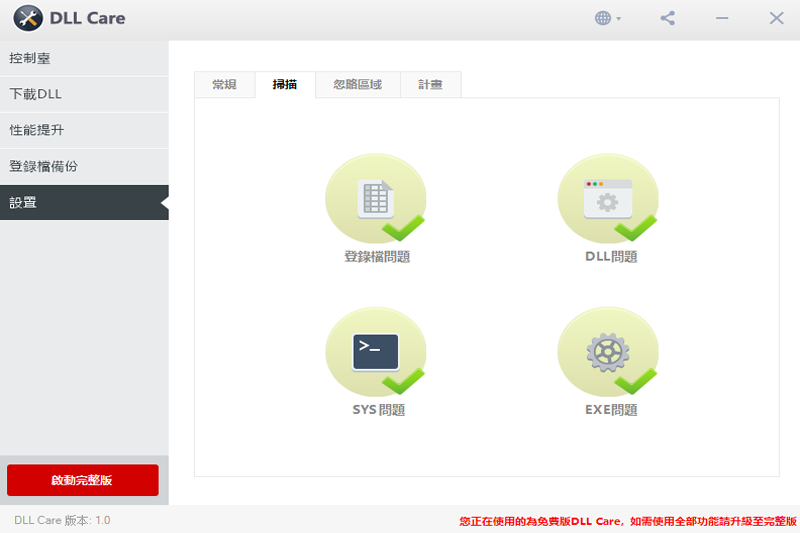Click the DLL問題 label
This screenshot has width=800, height=533.
(x=611, y=257)
